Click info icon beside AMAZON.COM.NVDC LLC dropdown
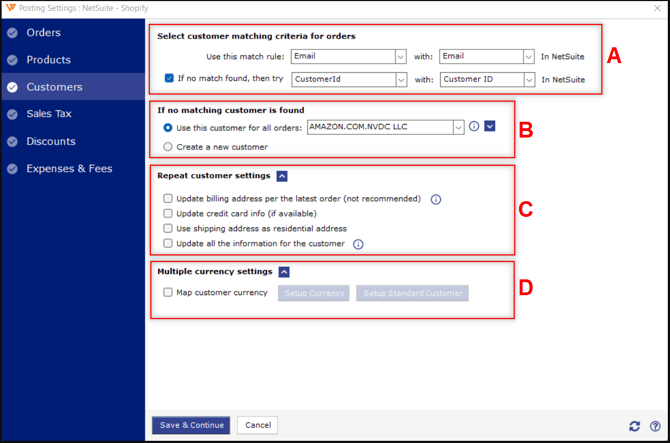The image size is (670, 443). pyautogui.click(x=474, y=126)
